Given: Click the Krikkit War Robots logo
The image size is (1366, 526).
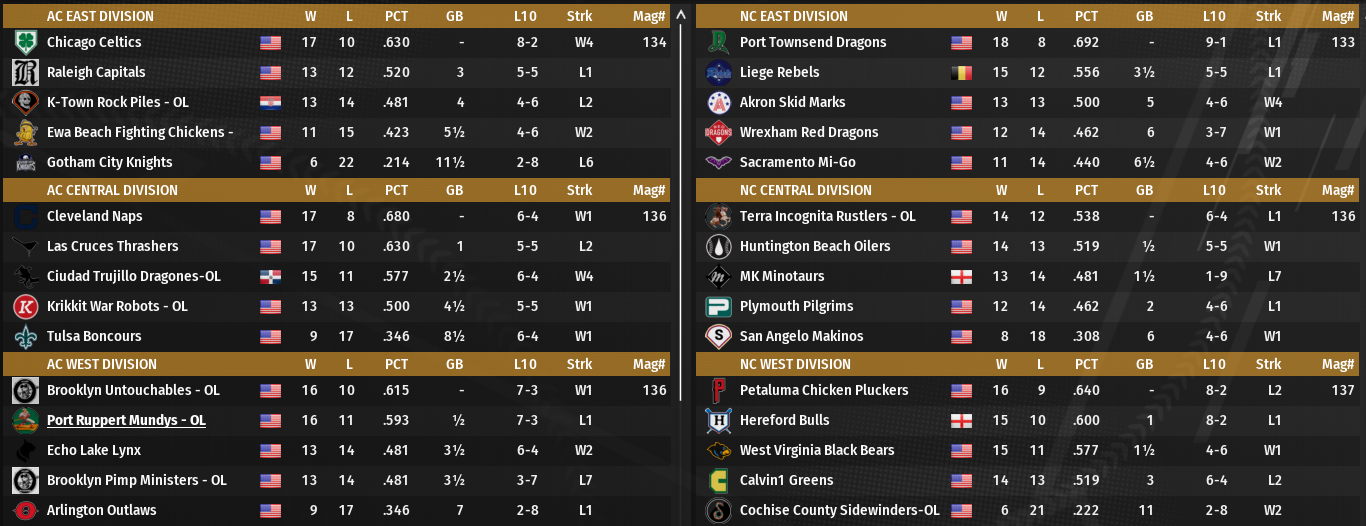Looking at the screenshot, I should point(26,307).
